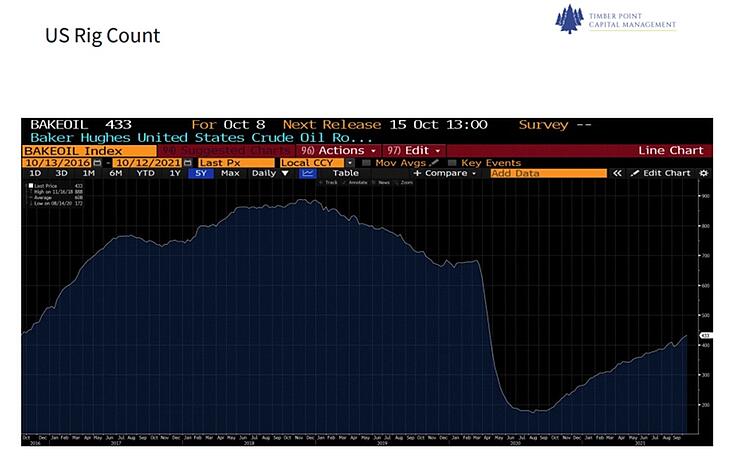Image resolution: width=737 pixels, height=475 pixels.
Task: Open the Edit dropdown menu
Action: point(414,150)
